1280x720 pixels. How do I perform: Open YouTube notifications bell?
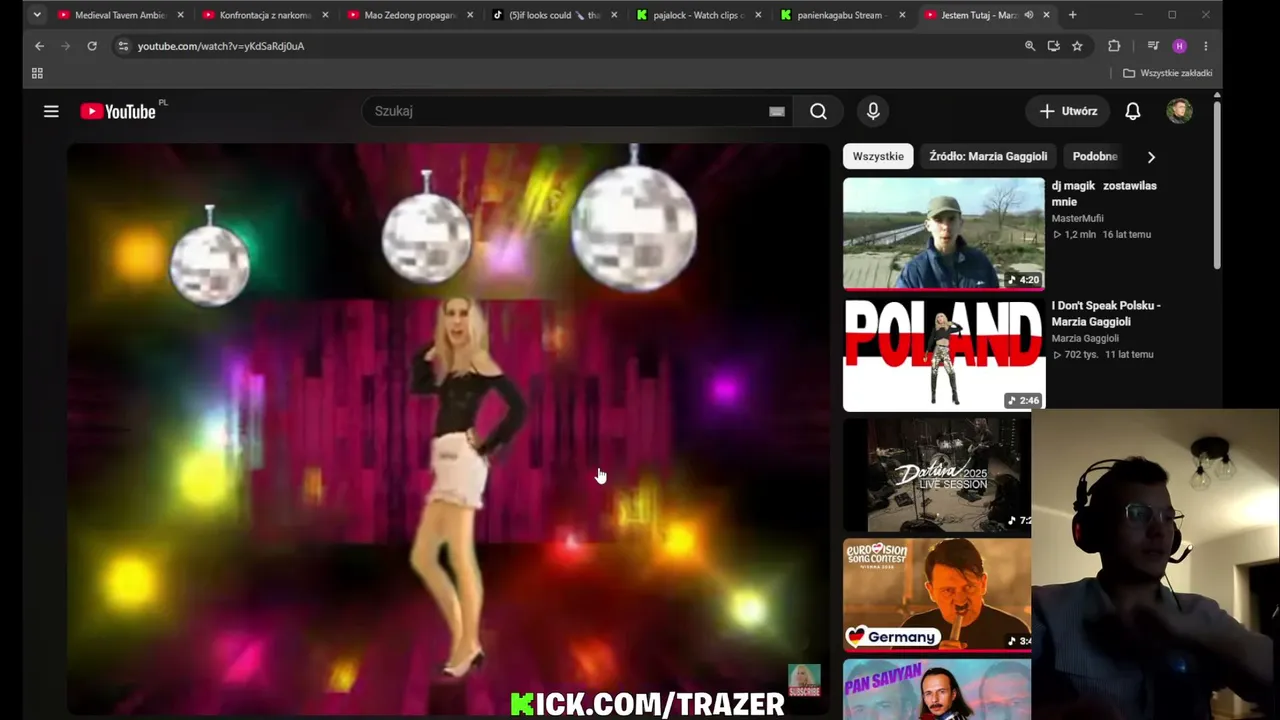(1132, 111)
